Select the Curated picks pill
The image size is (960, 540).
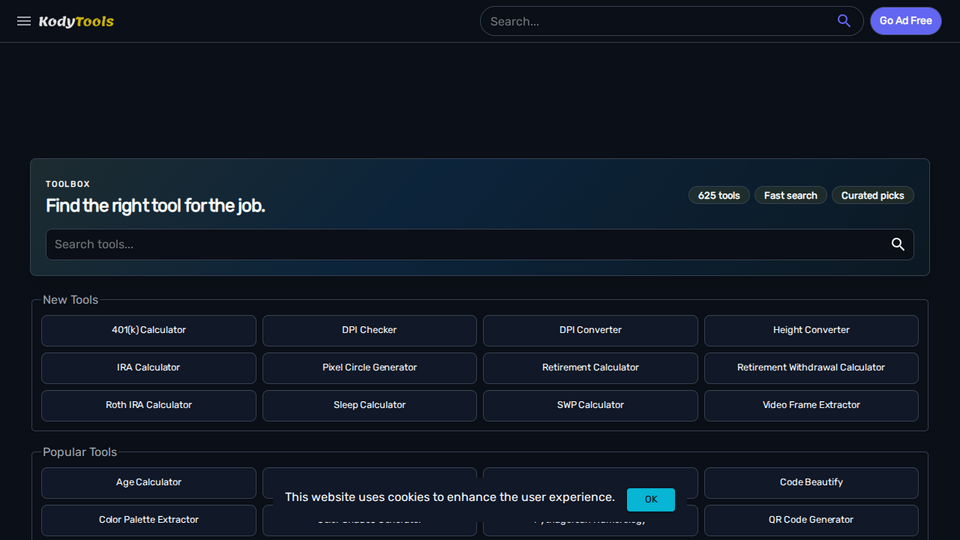click(872, 195)
